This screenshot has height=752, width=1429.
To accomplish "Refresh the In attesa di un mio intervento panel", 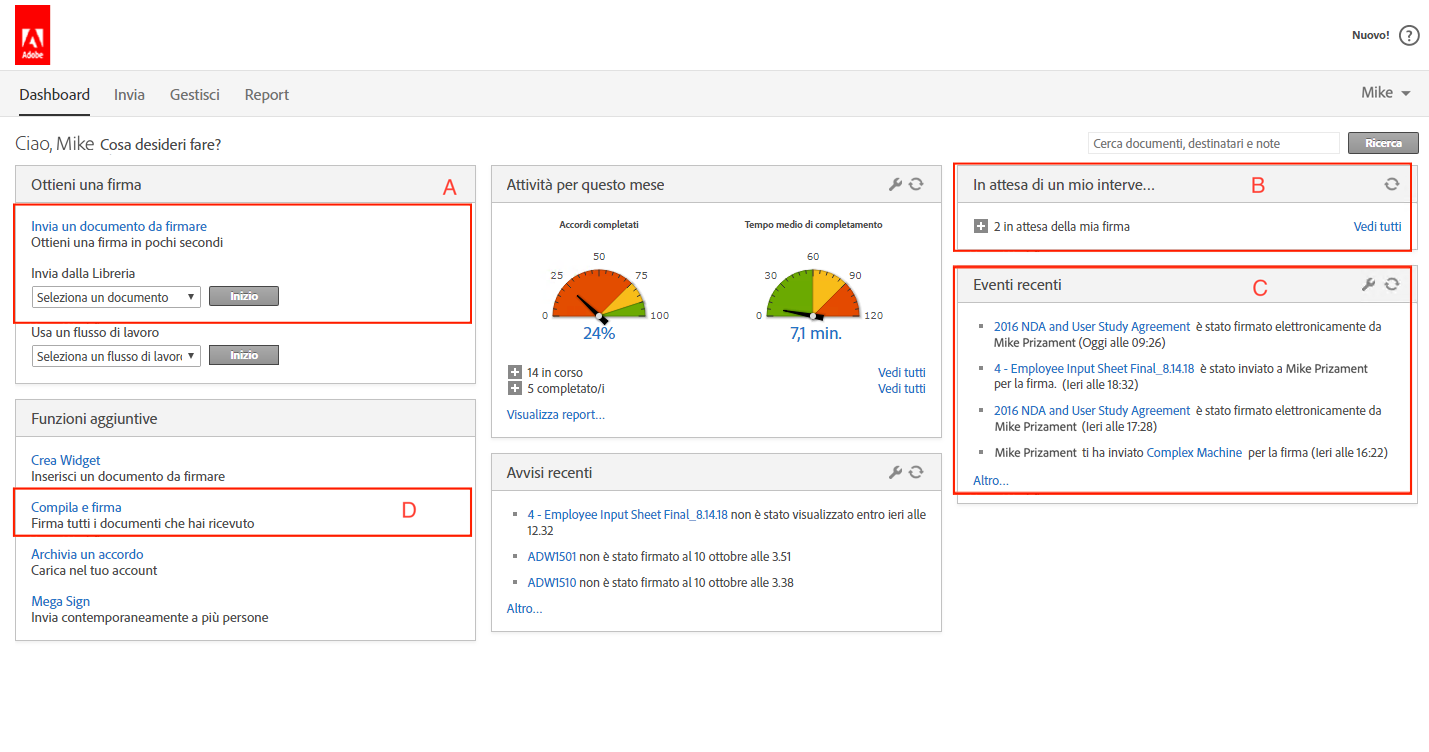I will tap(1391, 184).
